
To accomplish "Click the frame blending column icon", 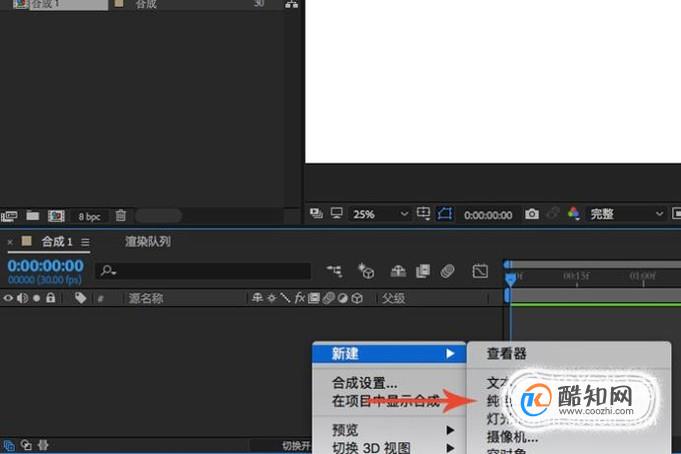I will 314,298.
